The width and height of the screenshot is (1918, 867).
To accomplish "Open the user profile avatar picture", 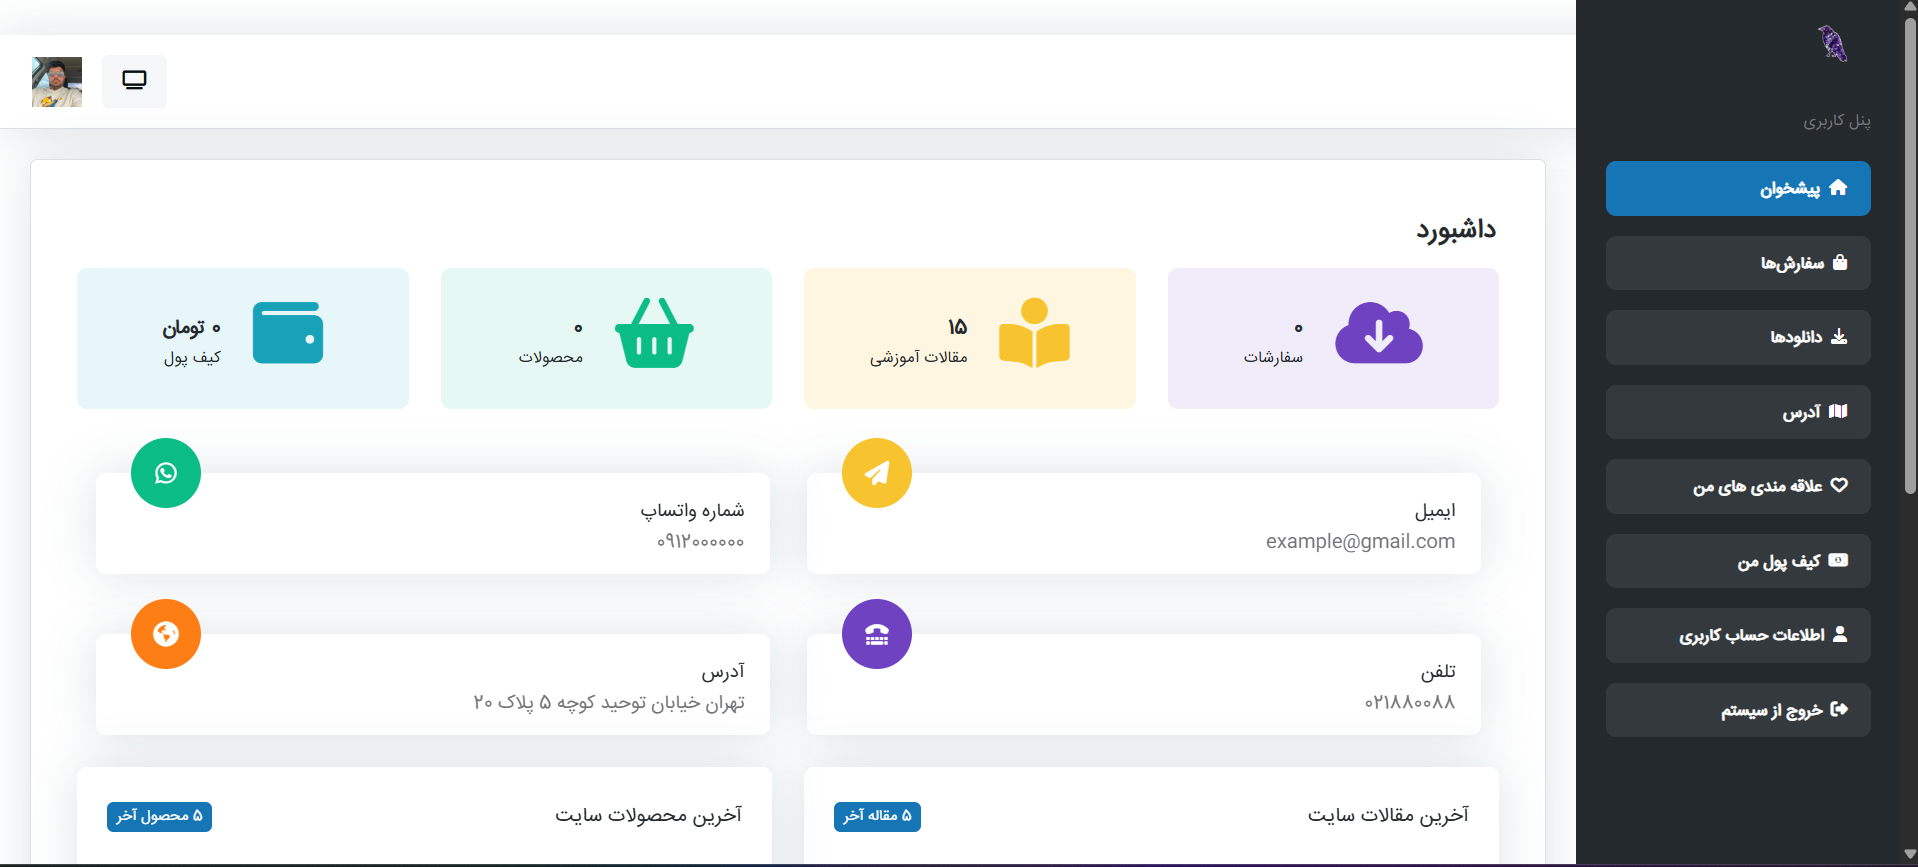I will pyautogui.click(x=57, y=82).
